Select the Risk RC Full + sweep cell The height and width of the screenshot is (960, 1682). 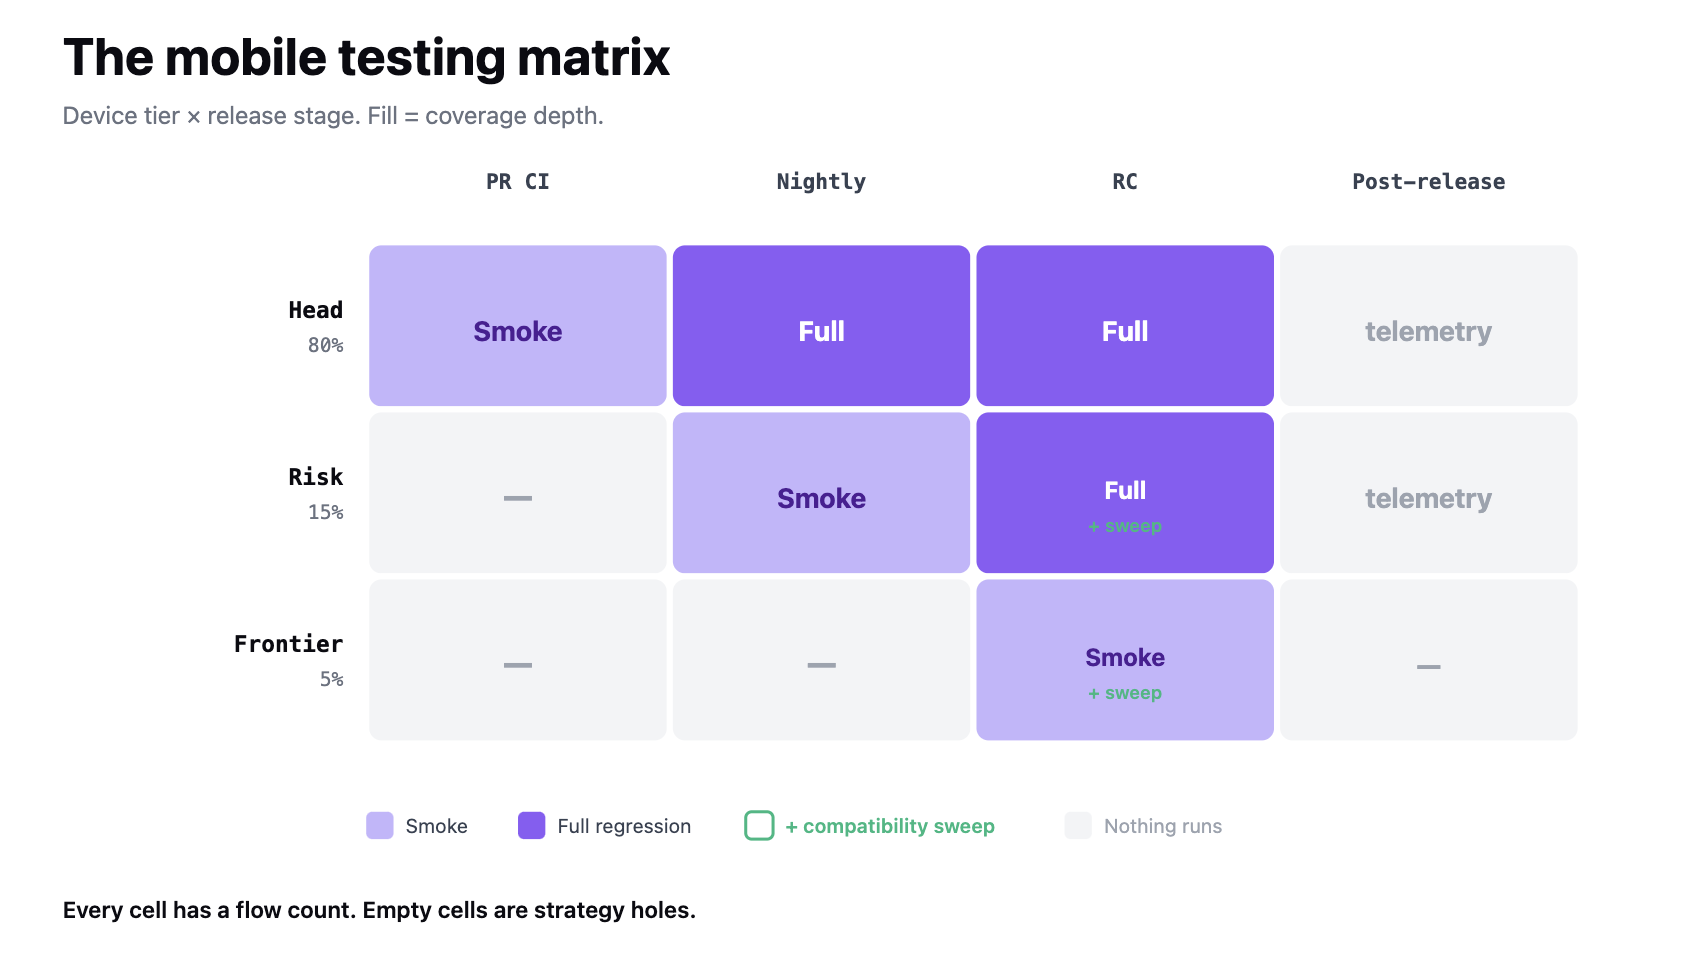coord(1125,493)
